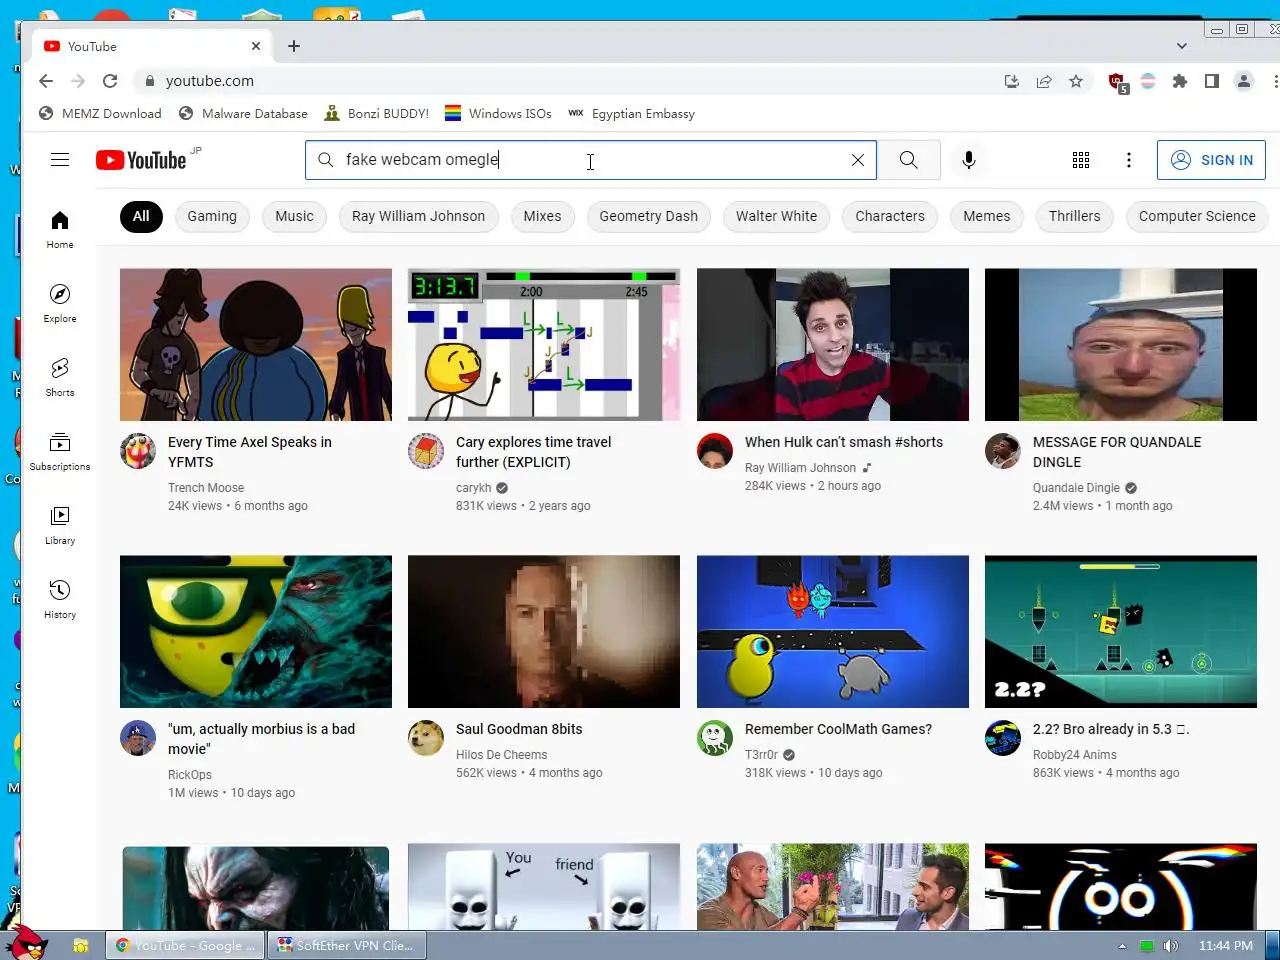Select the Music filter chip
This screenshot has height=960, width=1280.
294,216
